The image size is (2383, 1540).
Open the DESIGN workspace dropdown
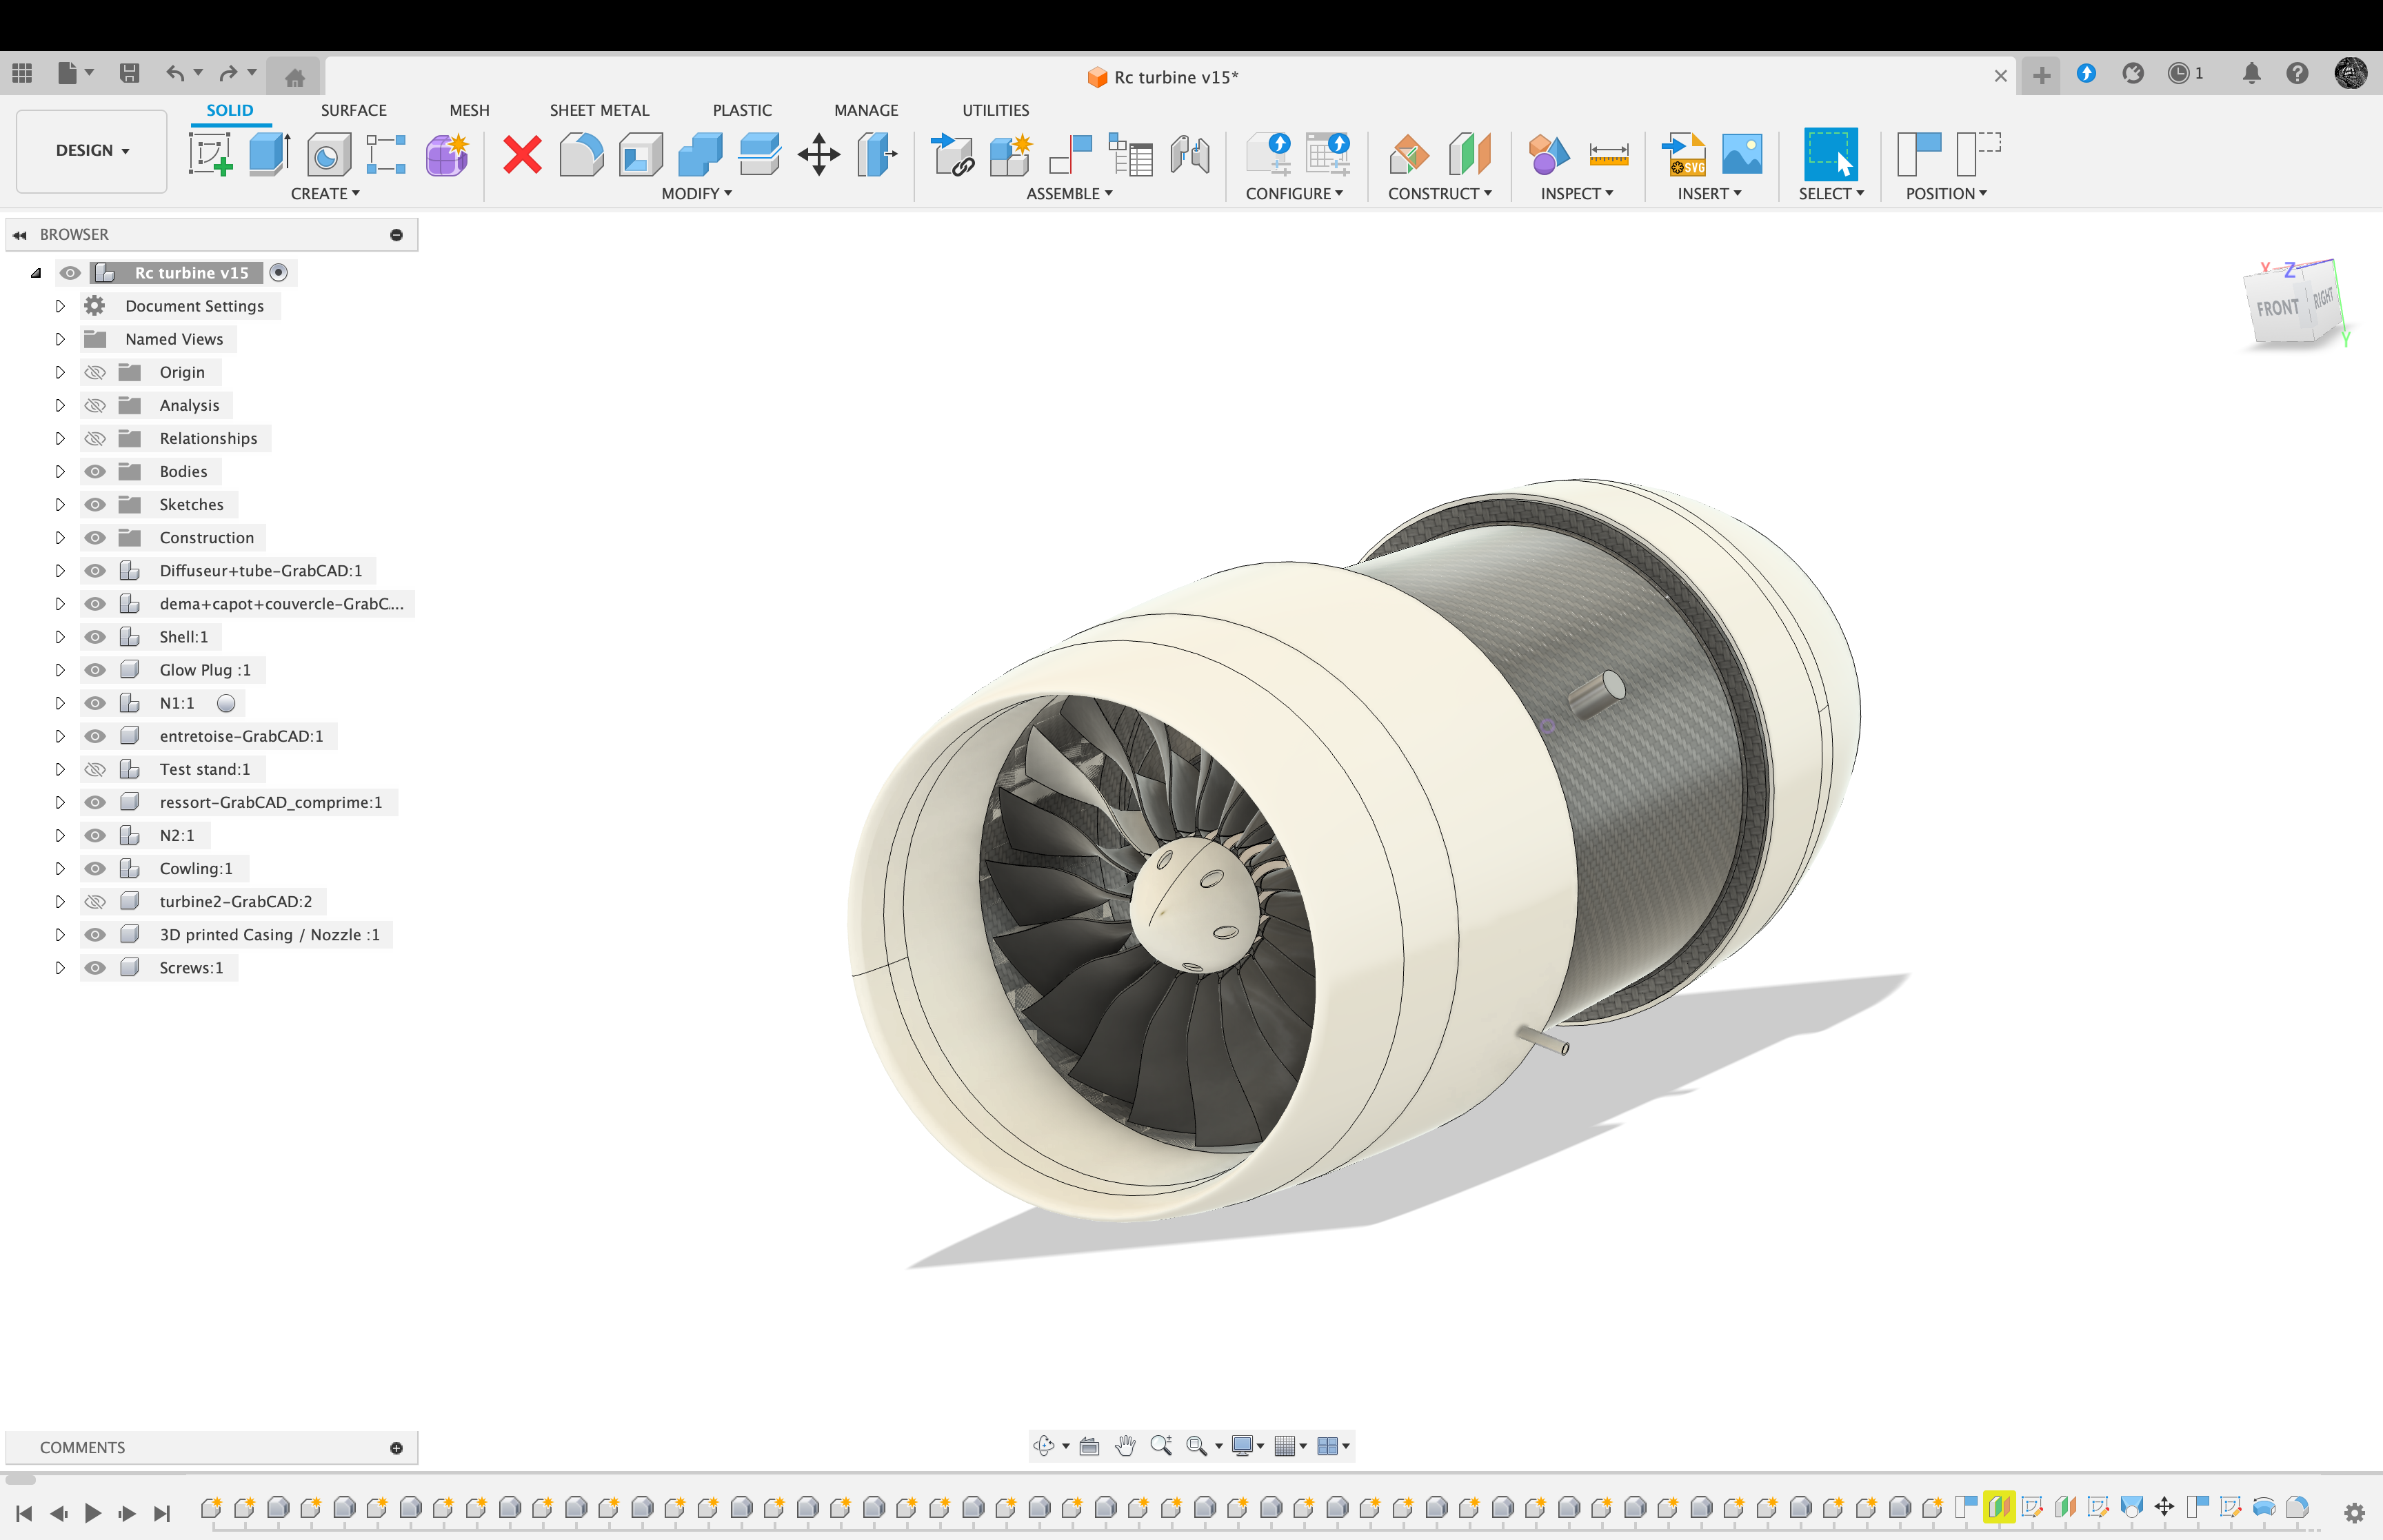pos(91,151)
